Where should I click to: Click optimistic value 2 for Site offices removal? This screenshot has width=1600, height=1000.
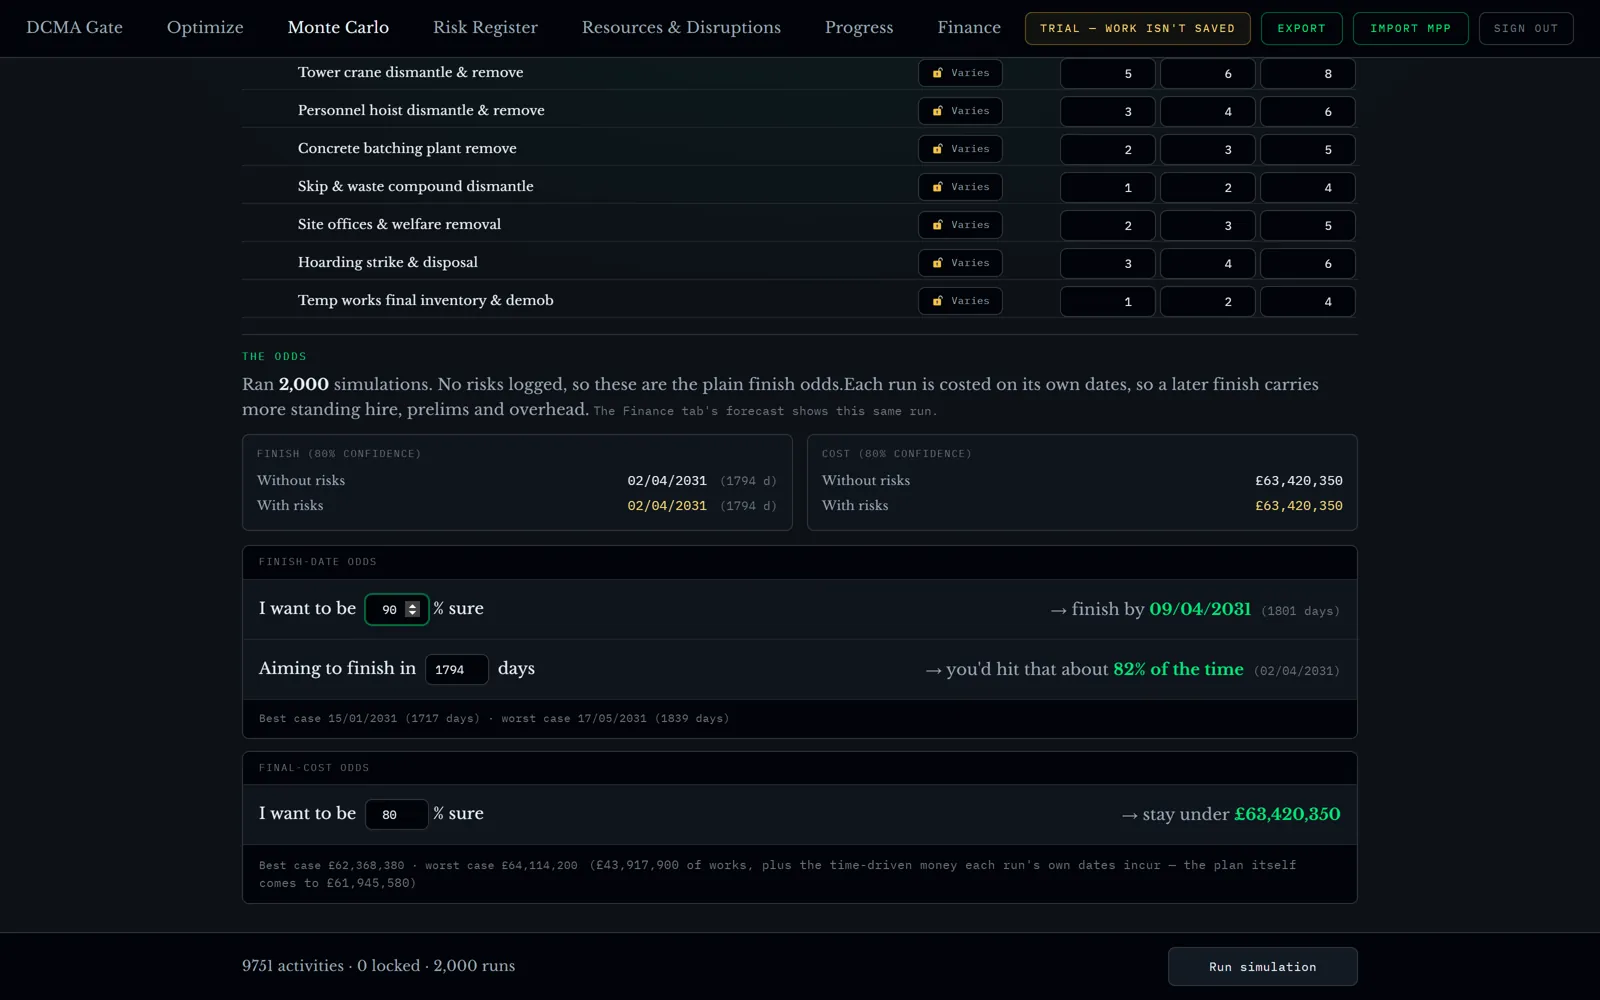pyautogui.click(x=1108, y=225)
